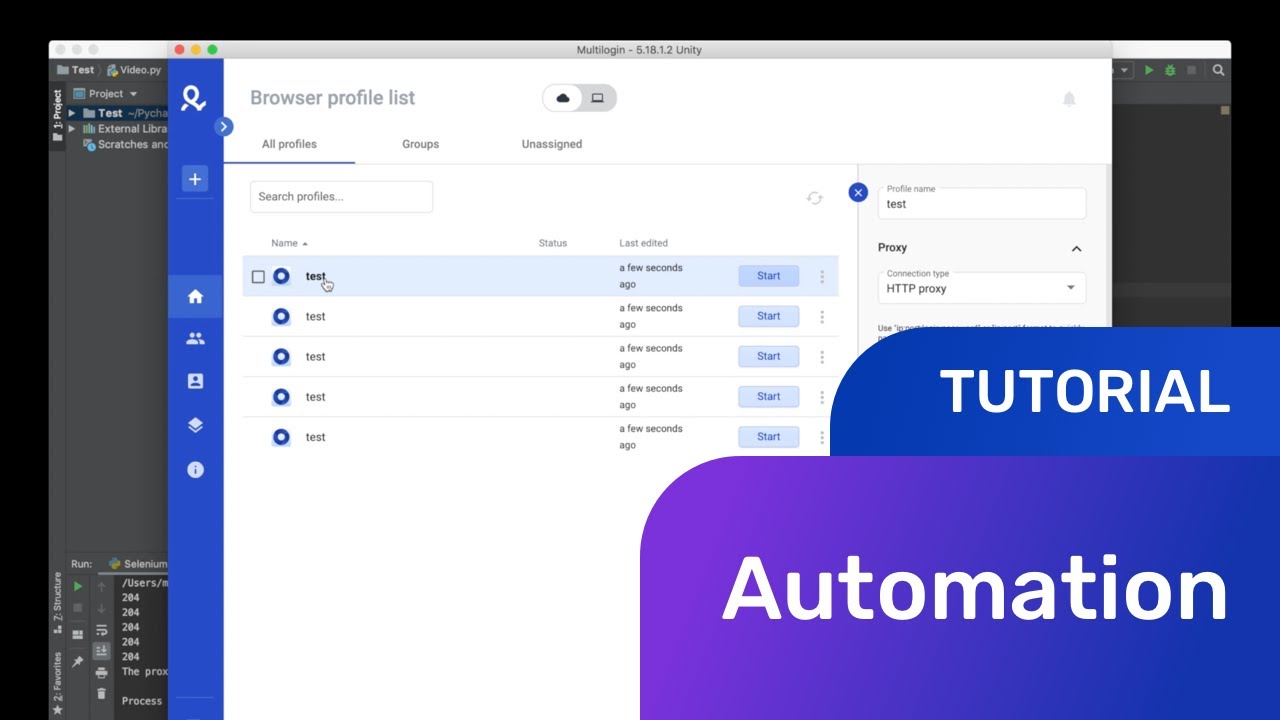Open the team members people icon
This screenshot has height=720, width=1280.
point(195,339)
